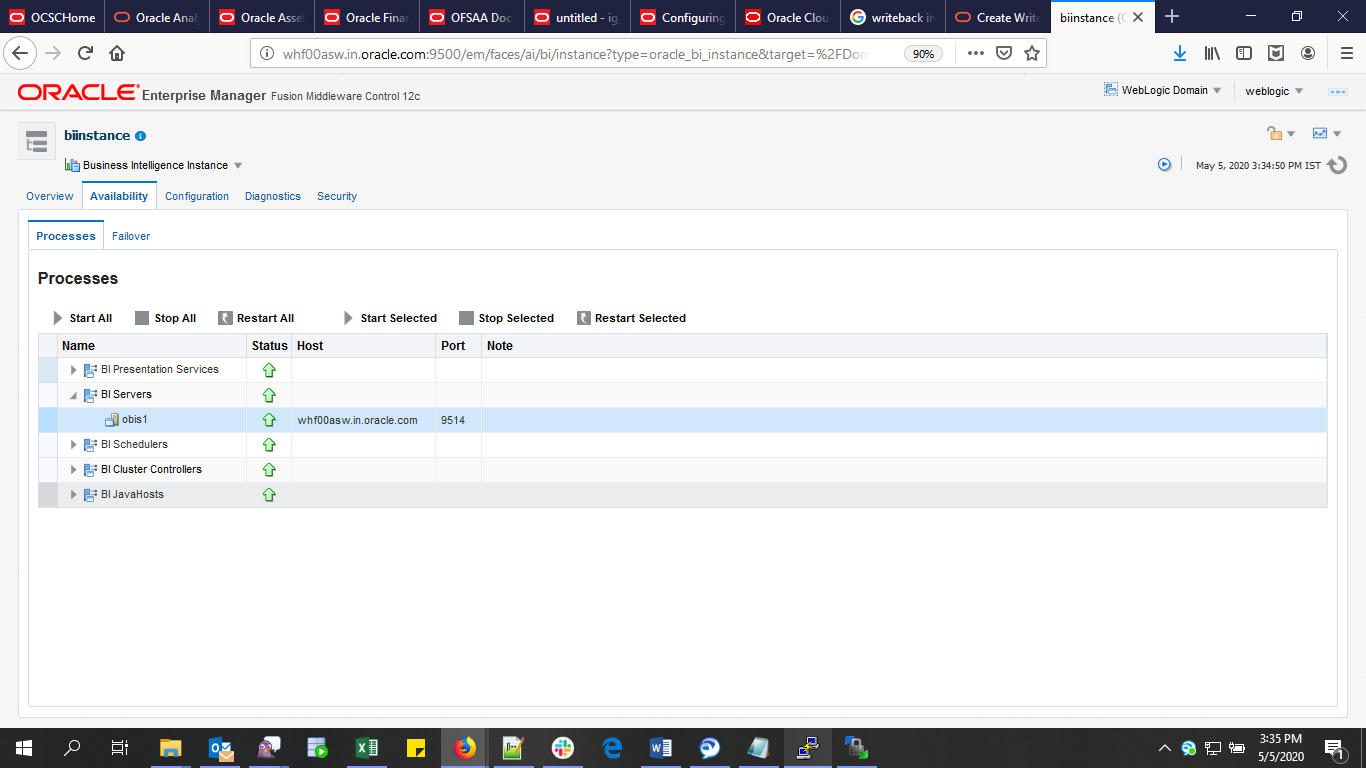
Task: Select the Availability tab
Action: [x=119, y=196]
